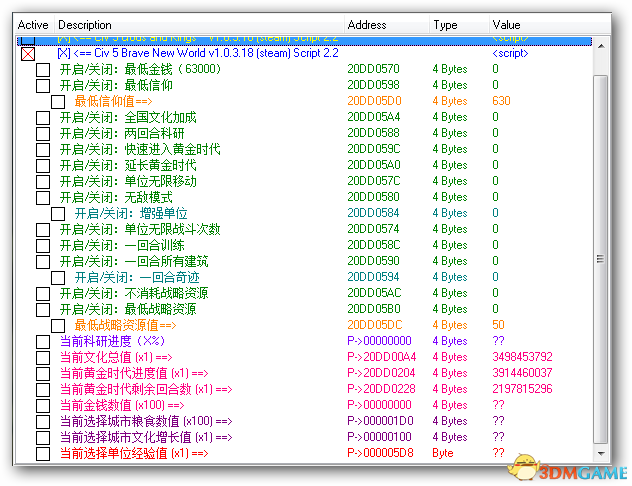The width and height of the screenshot is (632, 486).
Task: Select the 当前选择单位经验值 row description
Action: pos(134,453)
